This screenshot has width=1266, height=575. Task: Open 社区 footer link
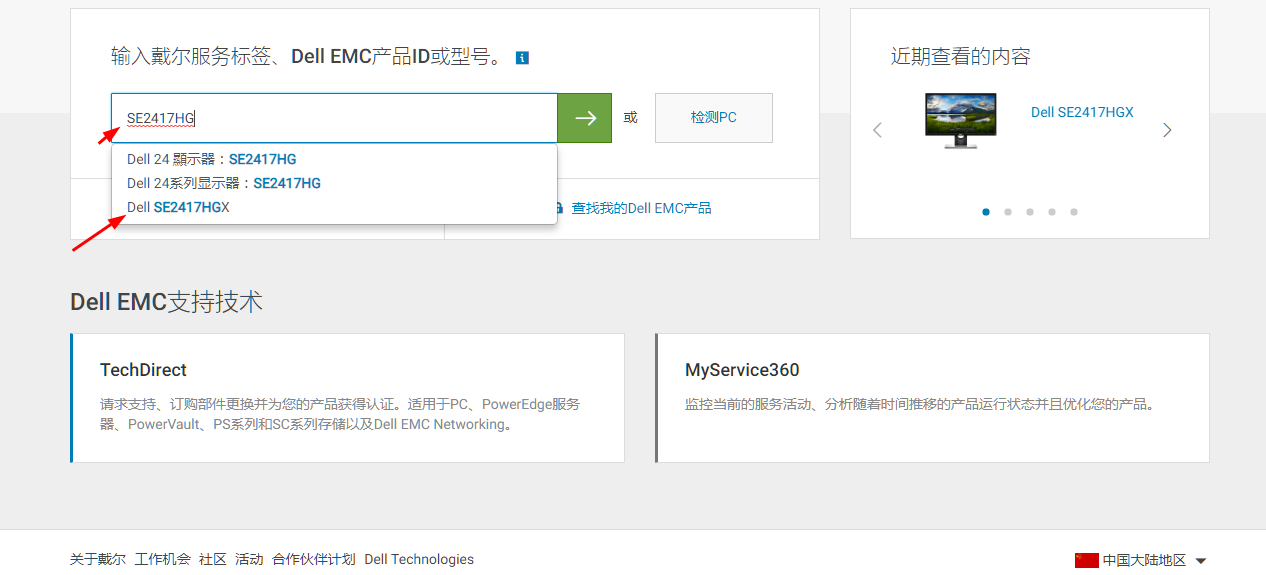(213, 560)
